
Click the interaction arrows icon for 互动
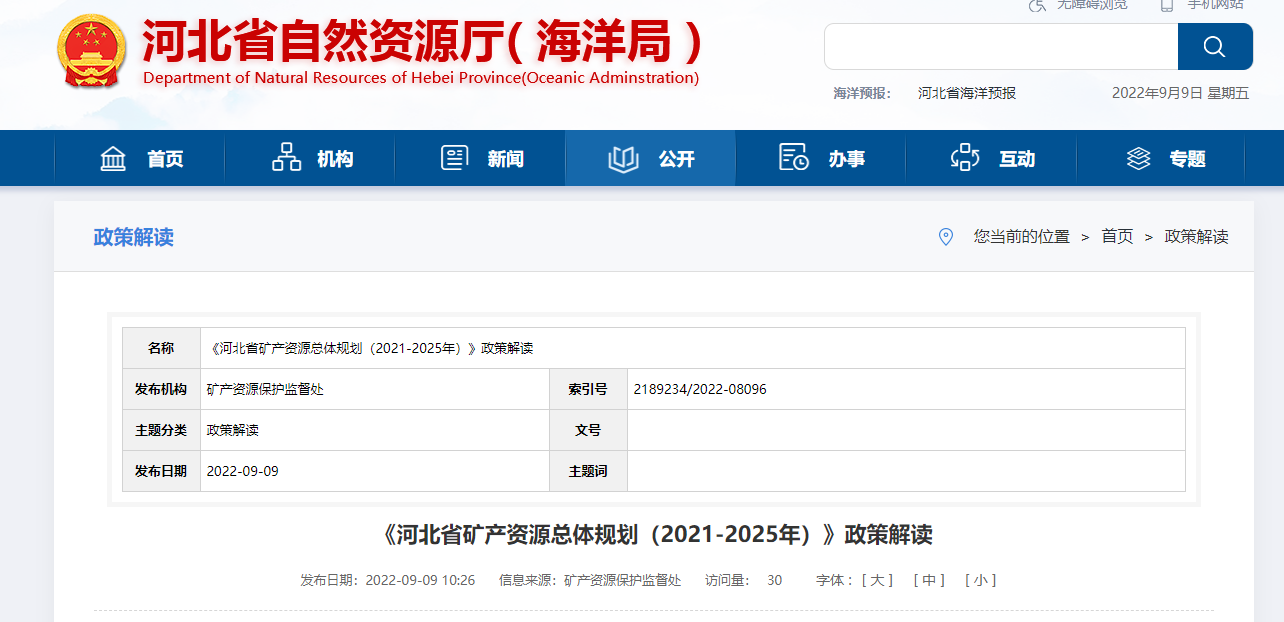coord(965,158)
